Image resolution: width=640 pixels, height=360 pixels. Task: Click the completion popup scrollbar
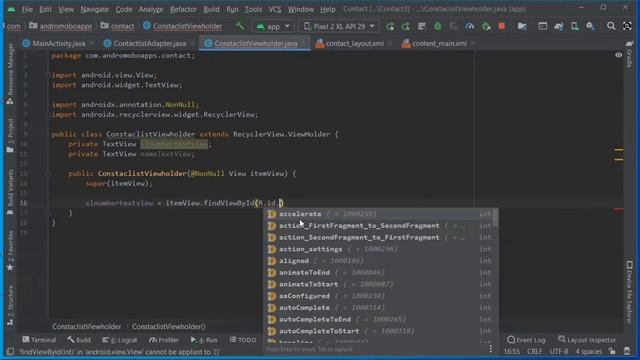coord(495,218)
